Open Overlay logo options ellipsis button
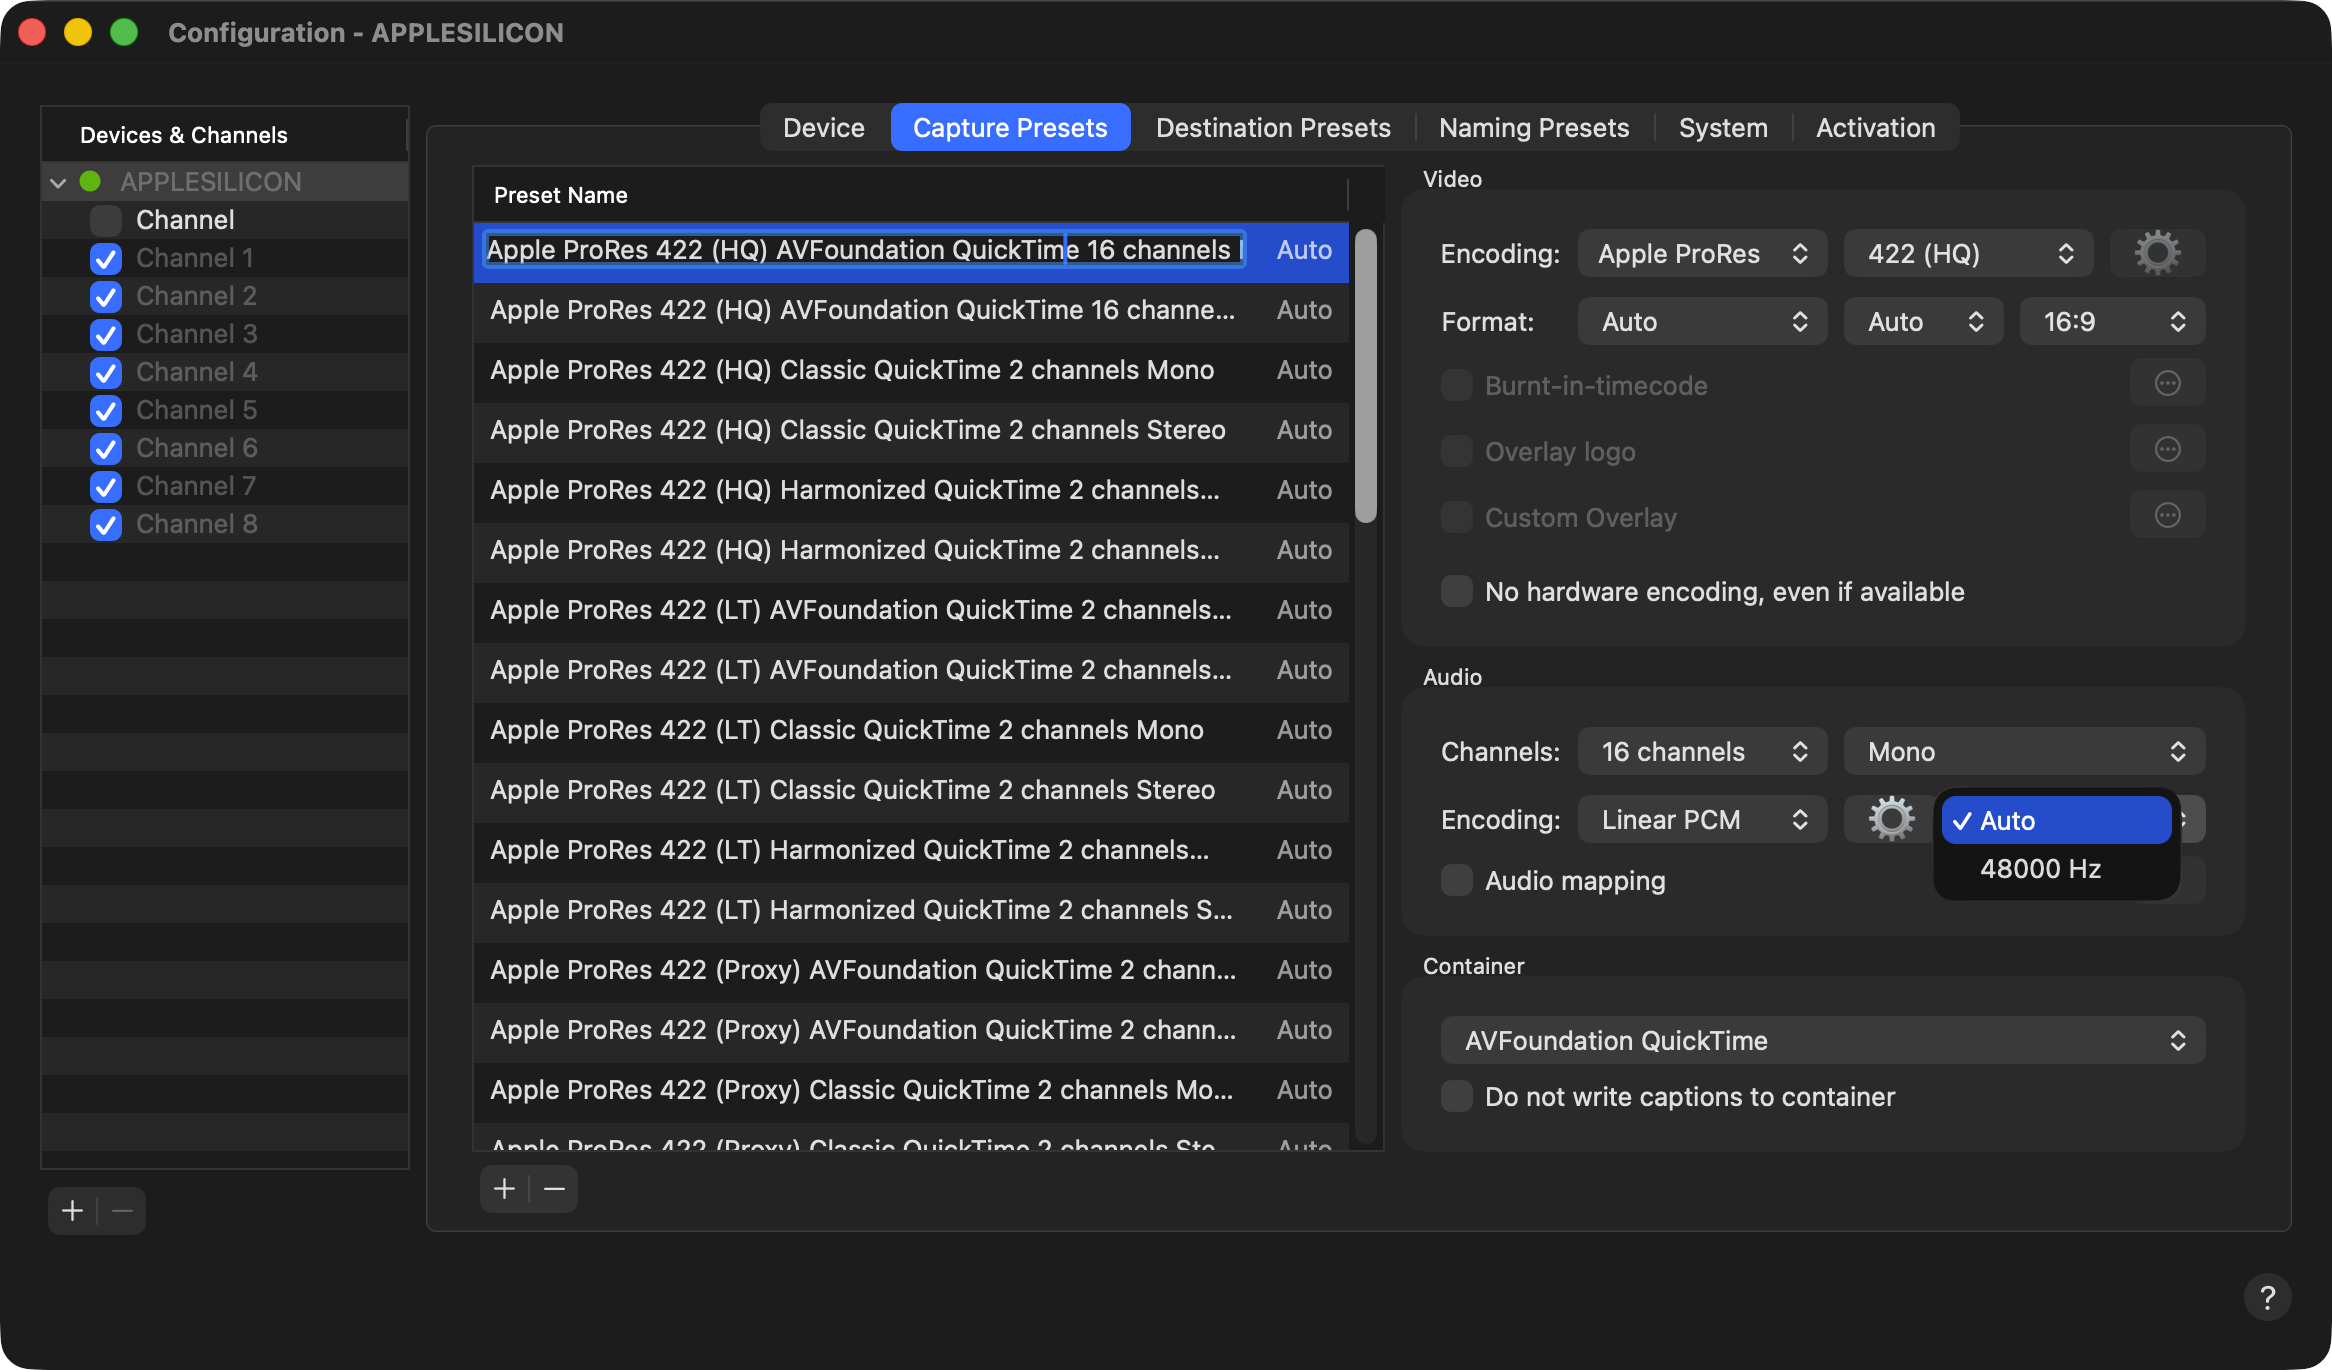This screenshot has height=1370, width=2332. (x=2167, y=450)
